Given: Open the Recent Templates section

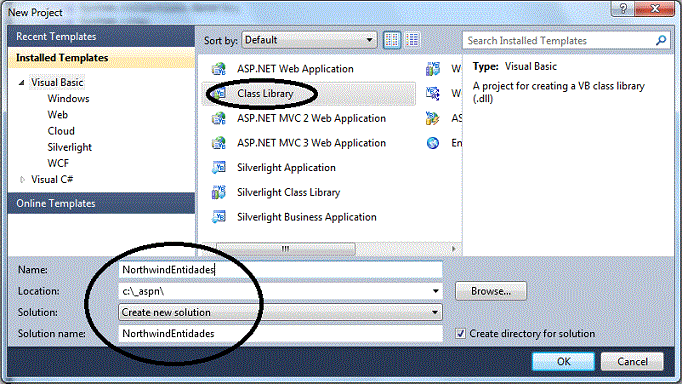Looking at the screenshot, I should pyautogui.click(x=101, y=37).
